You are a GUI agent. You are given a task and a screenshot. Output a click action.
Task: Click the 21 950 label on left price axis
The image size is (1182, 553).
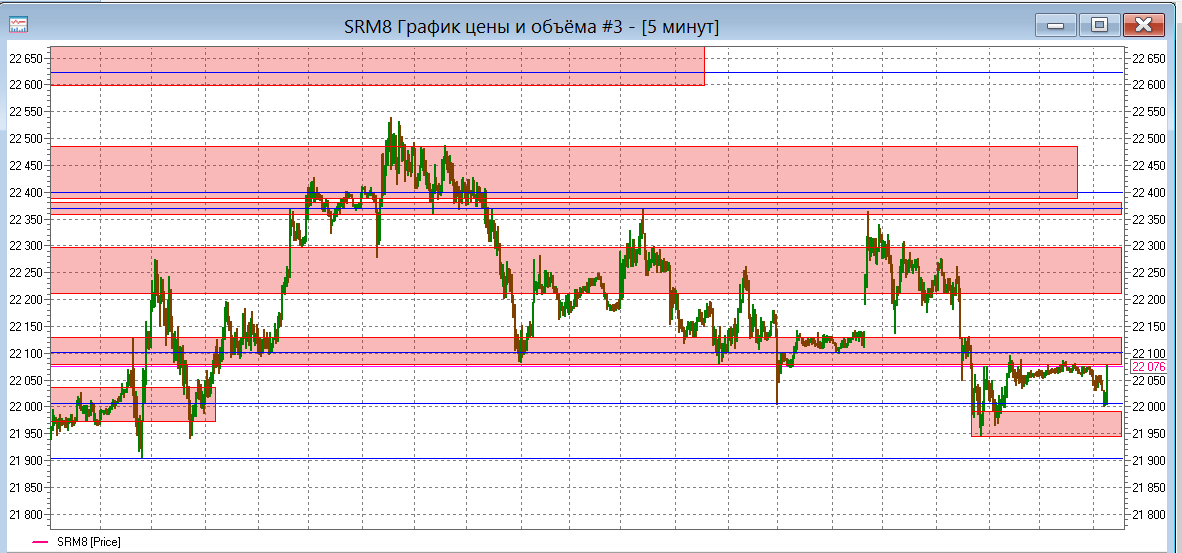pos(25,434)
